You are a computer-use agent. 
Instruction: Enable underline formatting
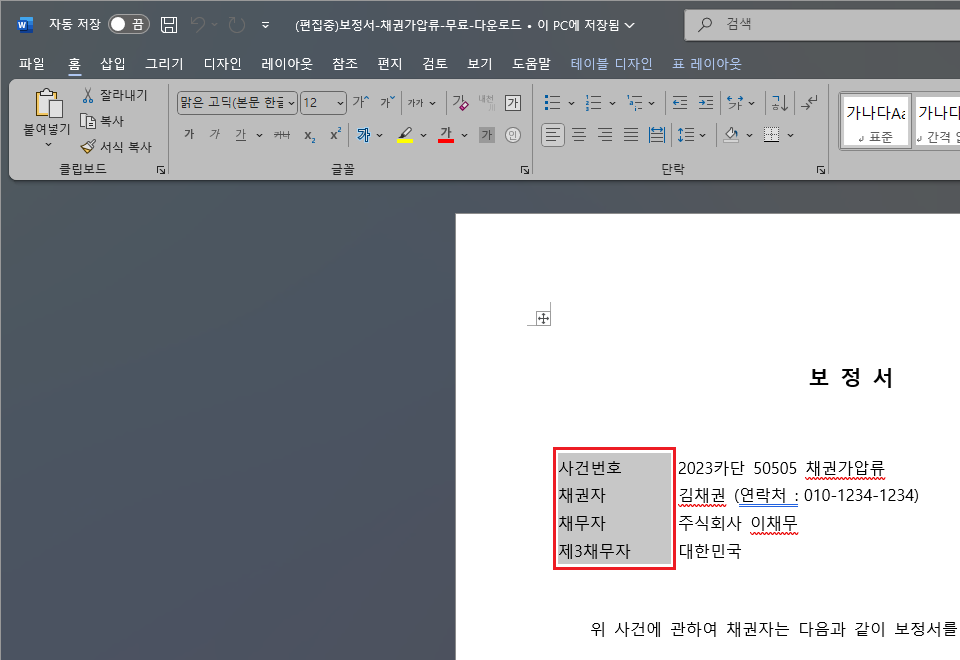point(242,135)
